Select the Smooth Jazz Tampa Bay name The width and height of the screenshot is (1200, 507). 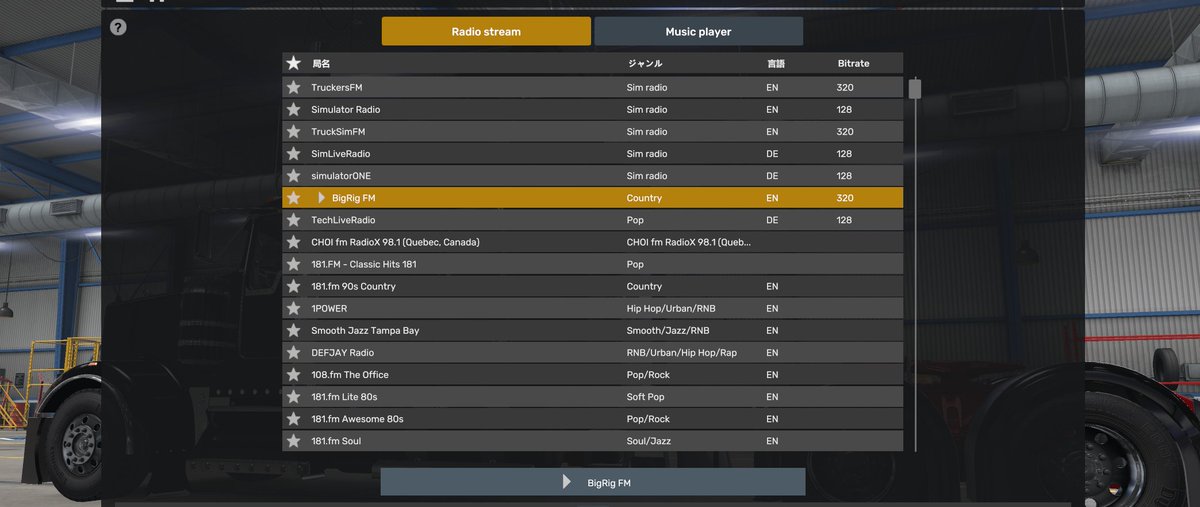365,330
